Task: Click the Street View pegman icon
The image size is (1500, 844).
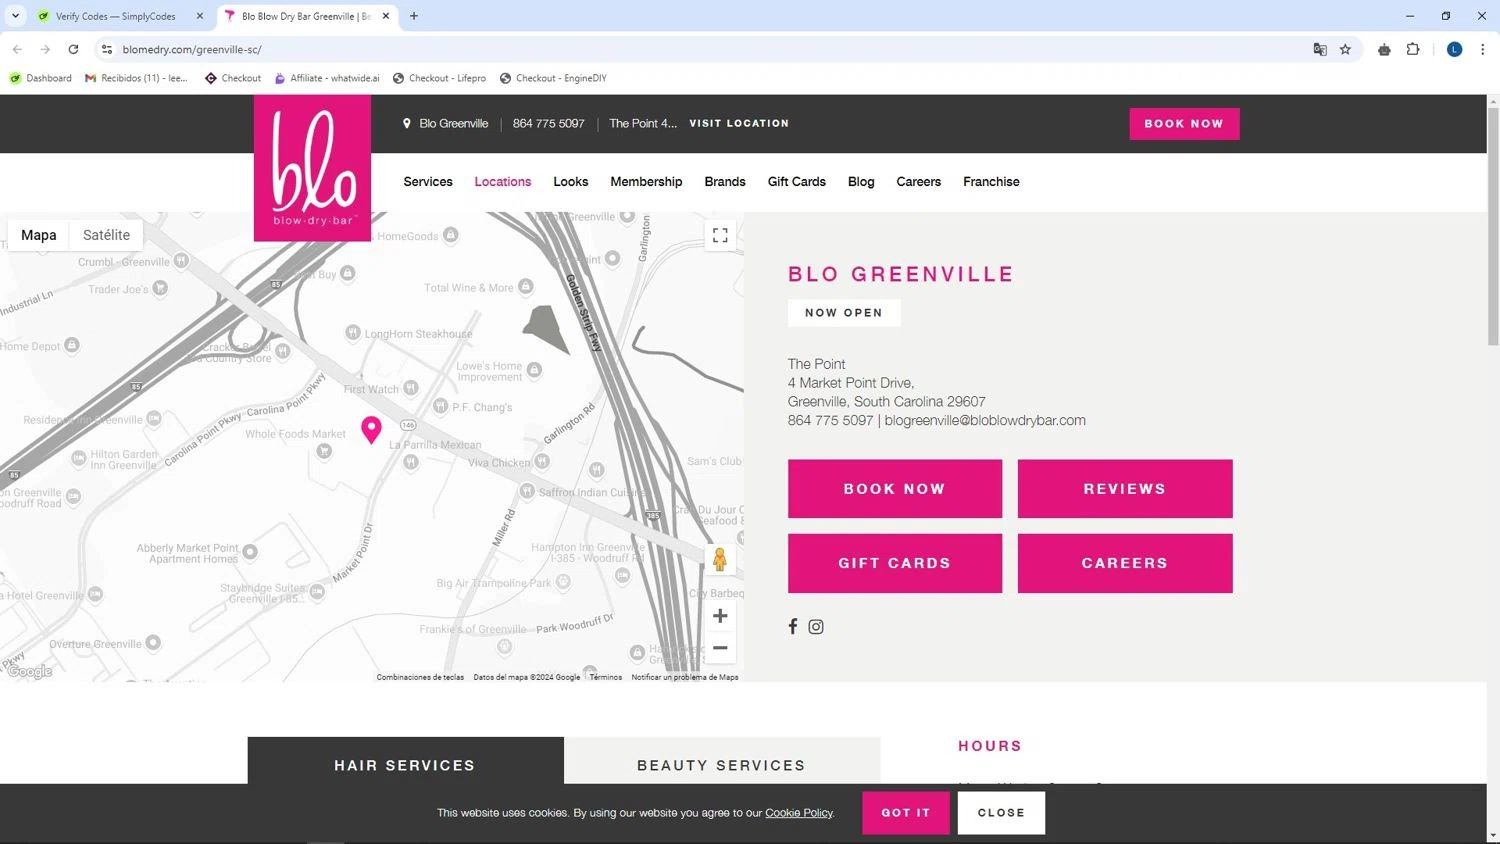Action: pyautogui.click(x=720, y=560)
